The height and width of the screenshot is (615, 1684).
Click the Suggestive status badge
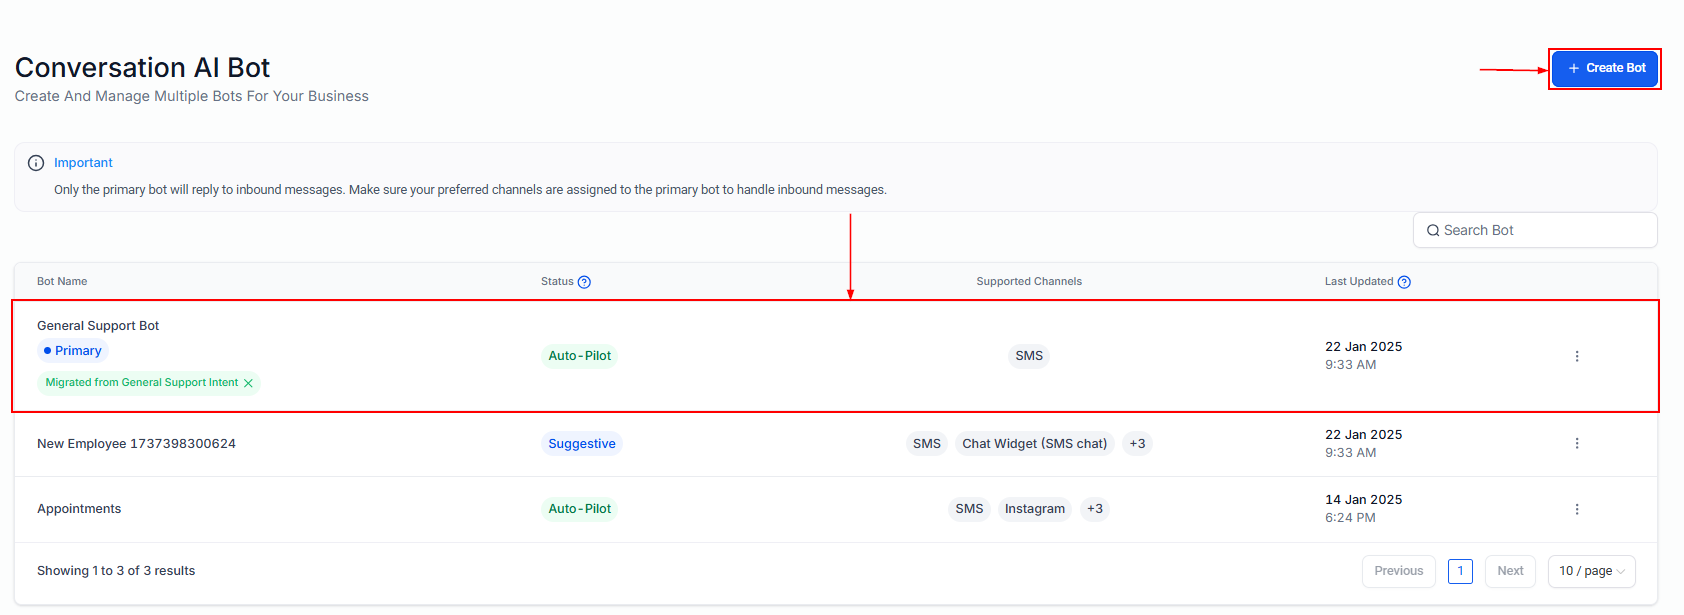(582, 444)
